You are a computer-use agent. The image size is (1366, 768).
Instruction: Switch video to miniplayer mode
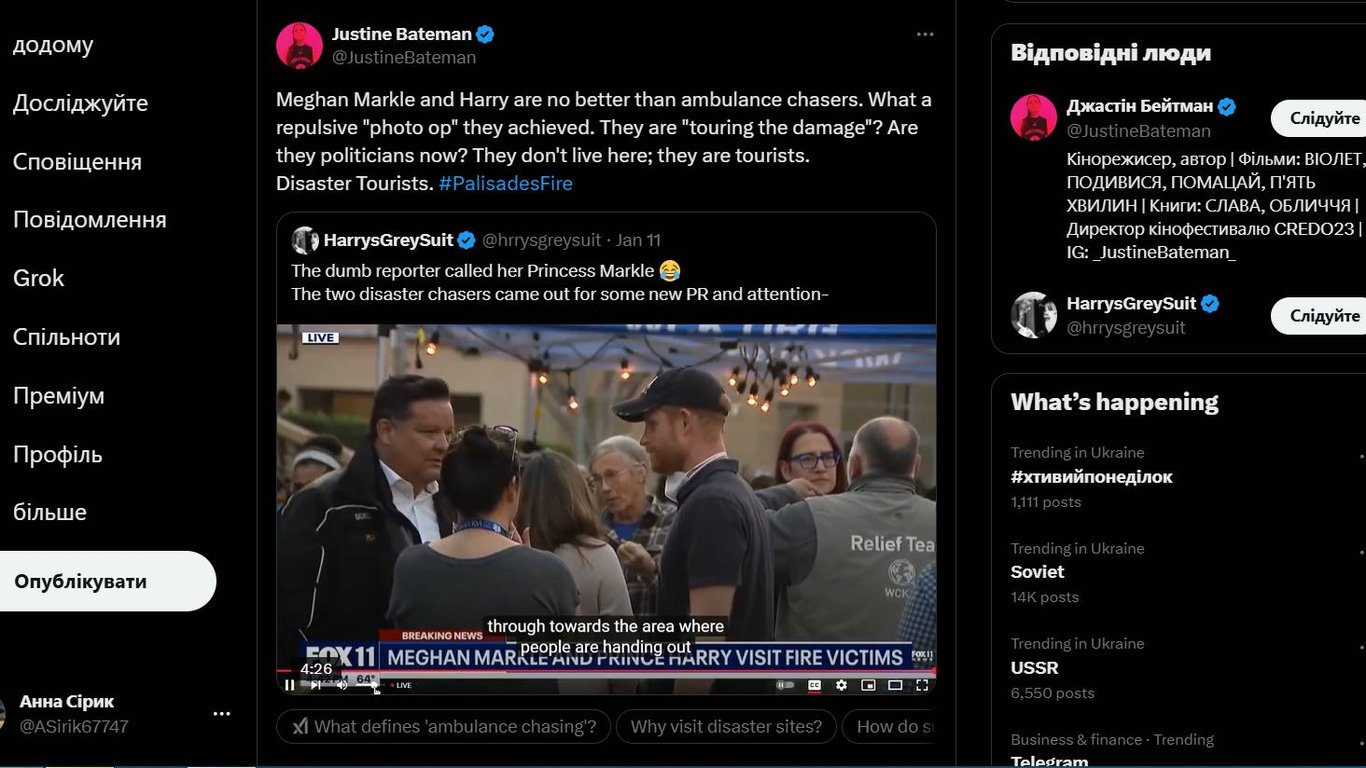tap(868, 685)
